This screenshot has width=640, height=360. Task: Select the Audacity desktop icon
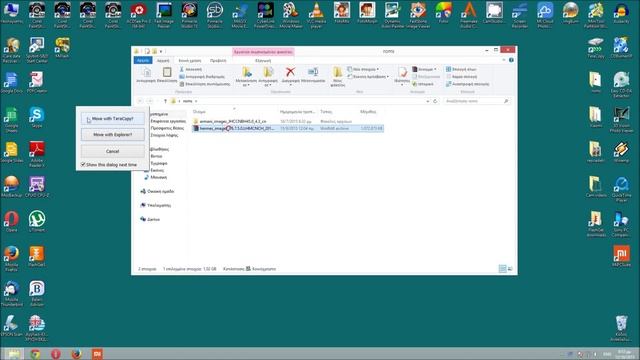tap(621, 13)
